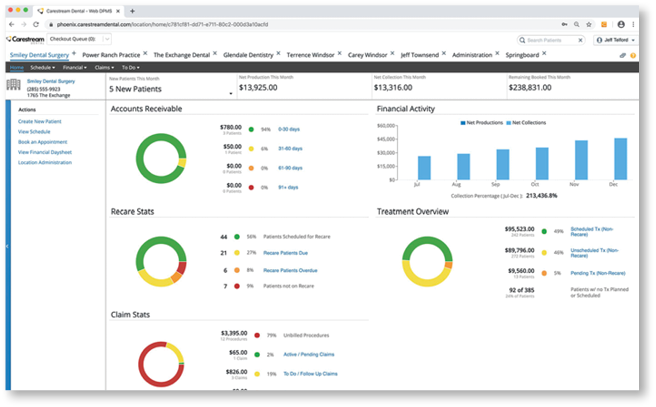Screen dimensions: 656x407
Task: Click the building icon beside Smiley Dental Surgery
Action: 13,84
